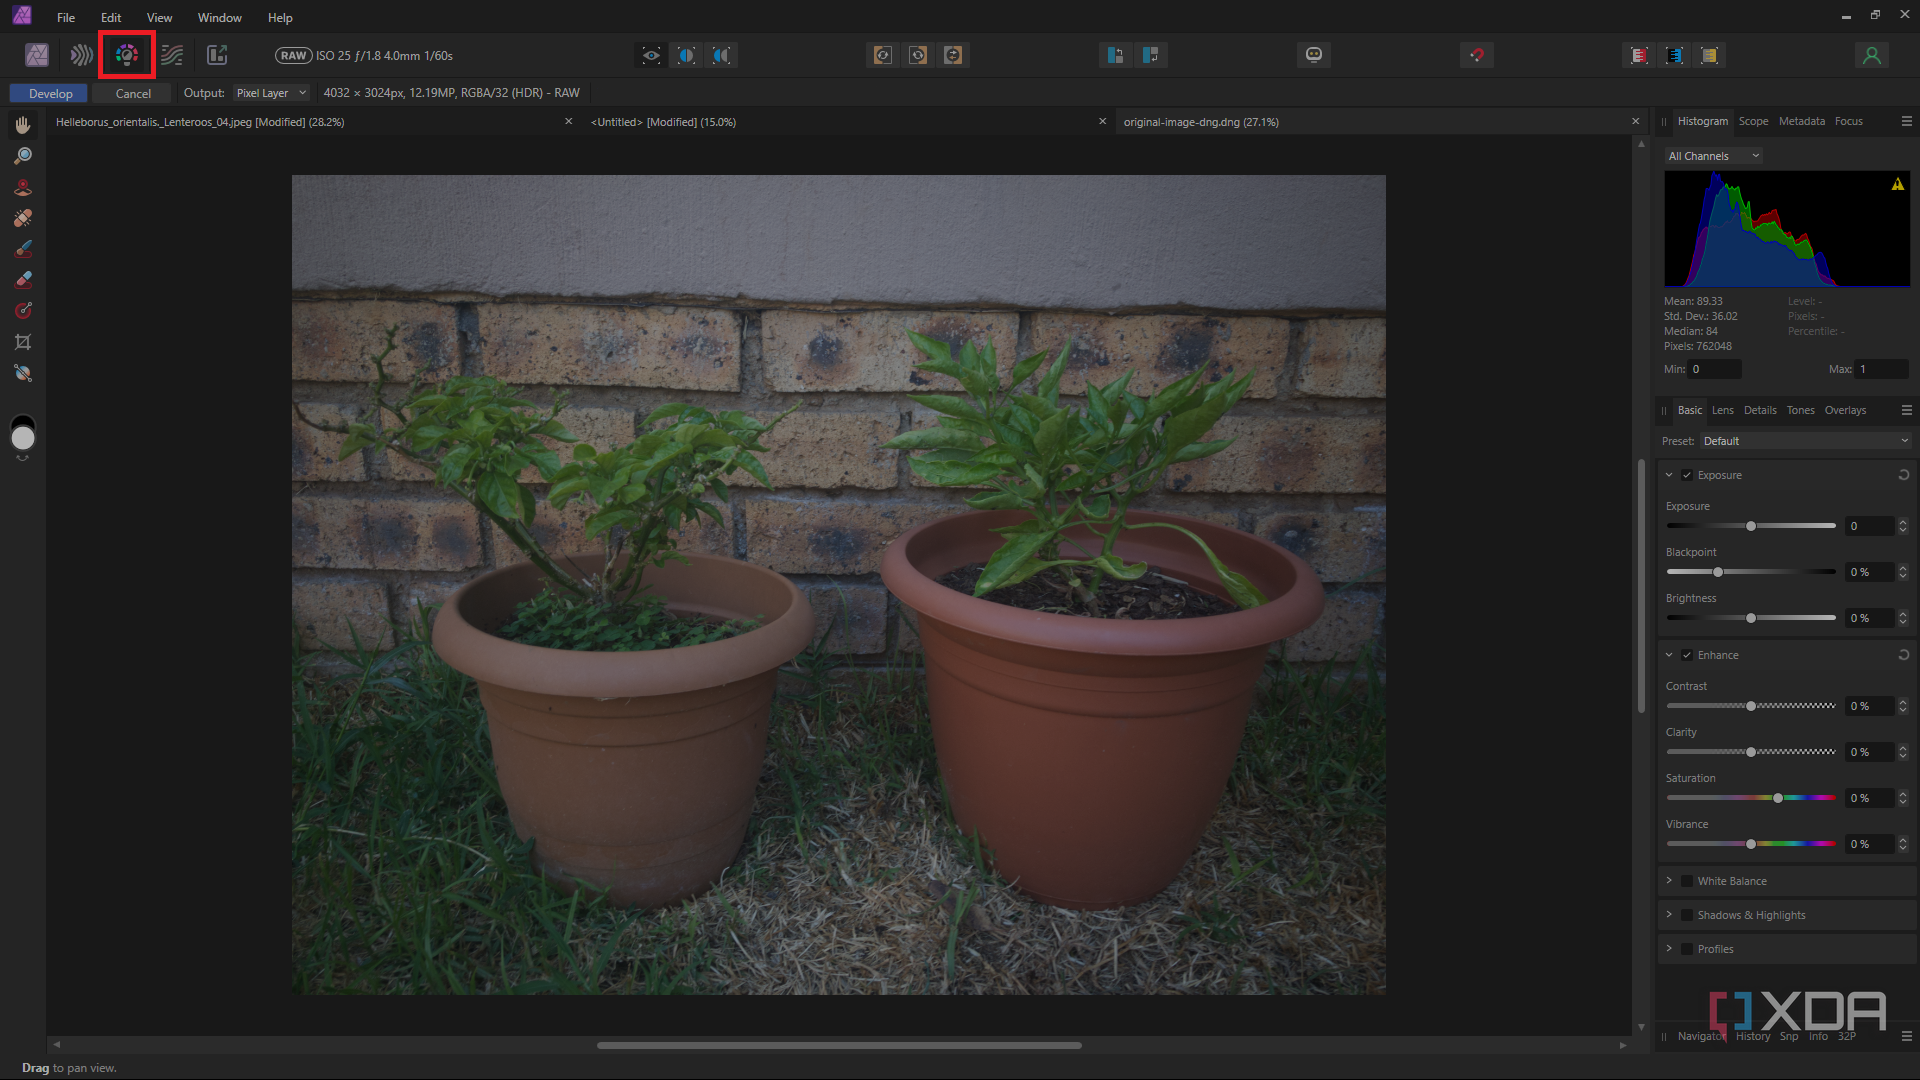Screen dimensions: 1920x1080
Task: Collapse the Enhance section chevron
Action: point(1669,655)
